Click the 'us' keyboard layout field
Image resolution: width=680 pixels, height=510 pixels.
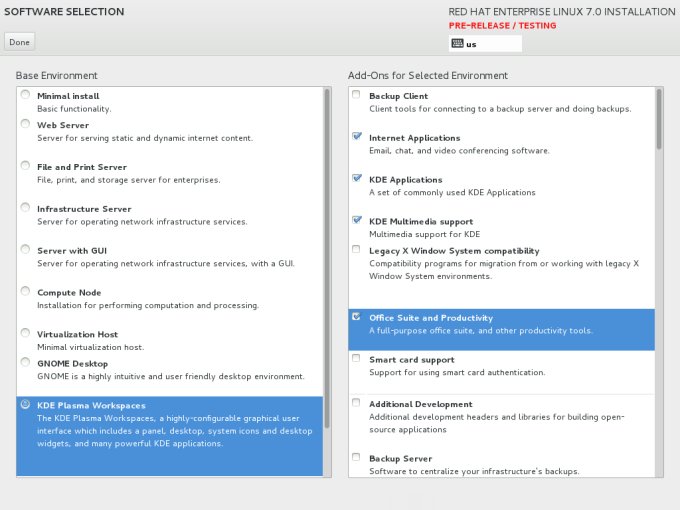(485, 43)
